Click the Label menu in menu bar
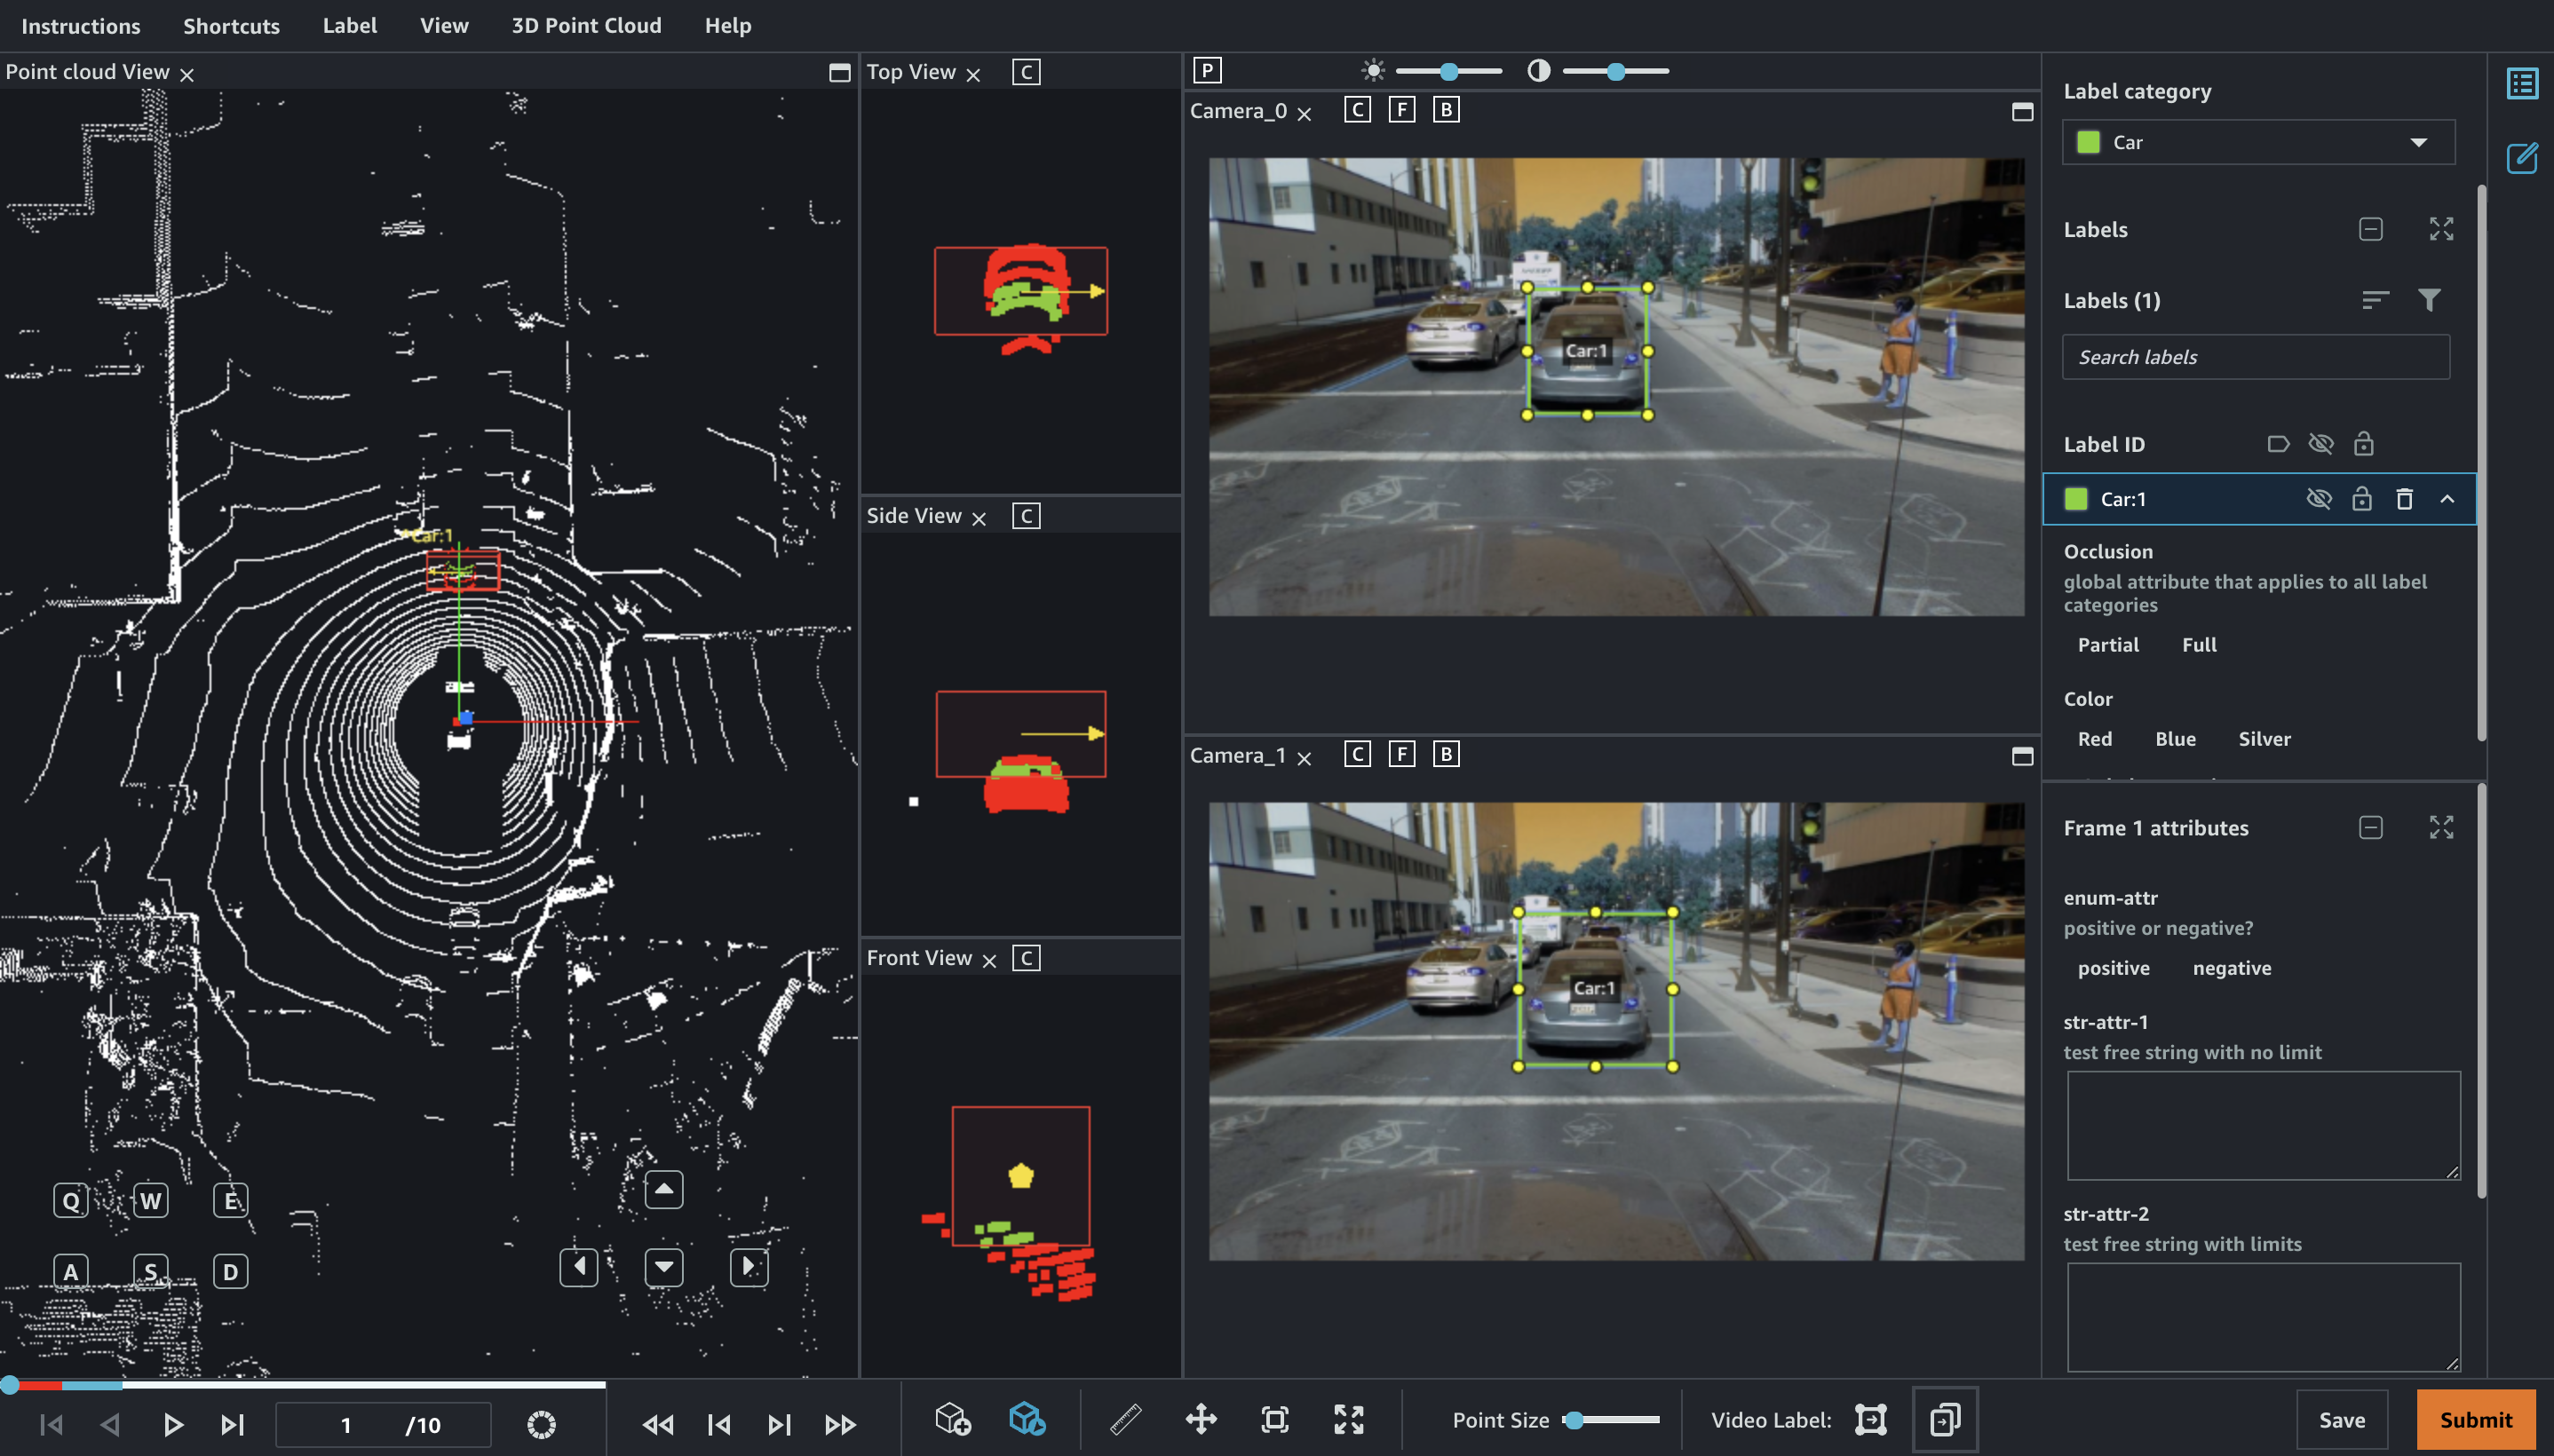This screenshot has height=1456, width=2554. point(349,27)
